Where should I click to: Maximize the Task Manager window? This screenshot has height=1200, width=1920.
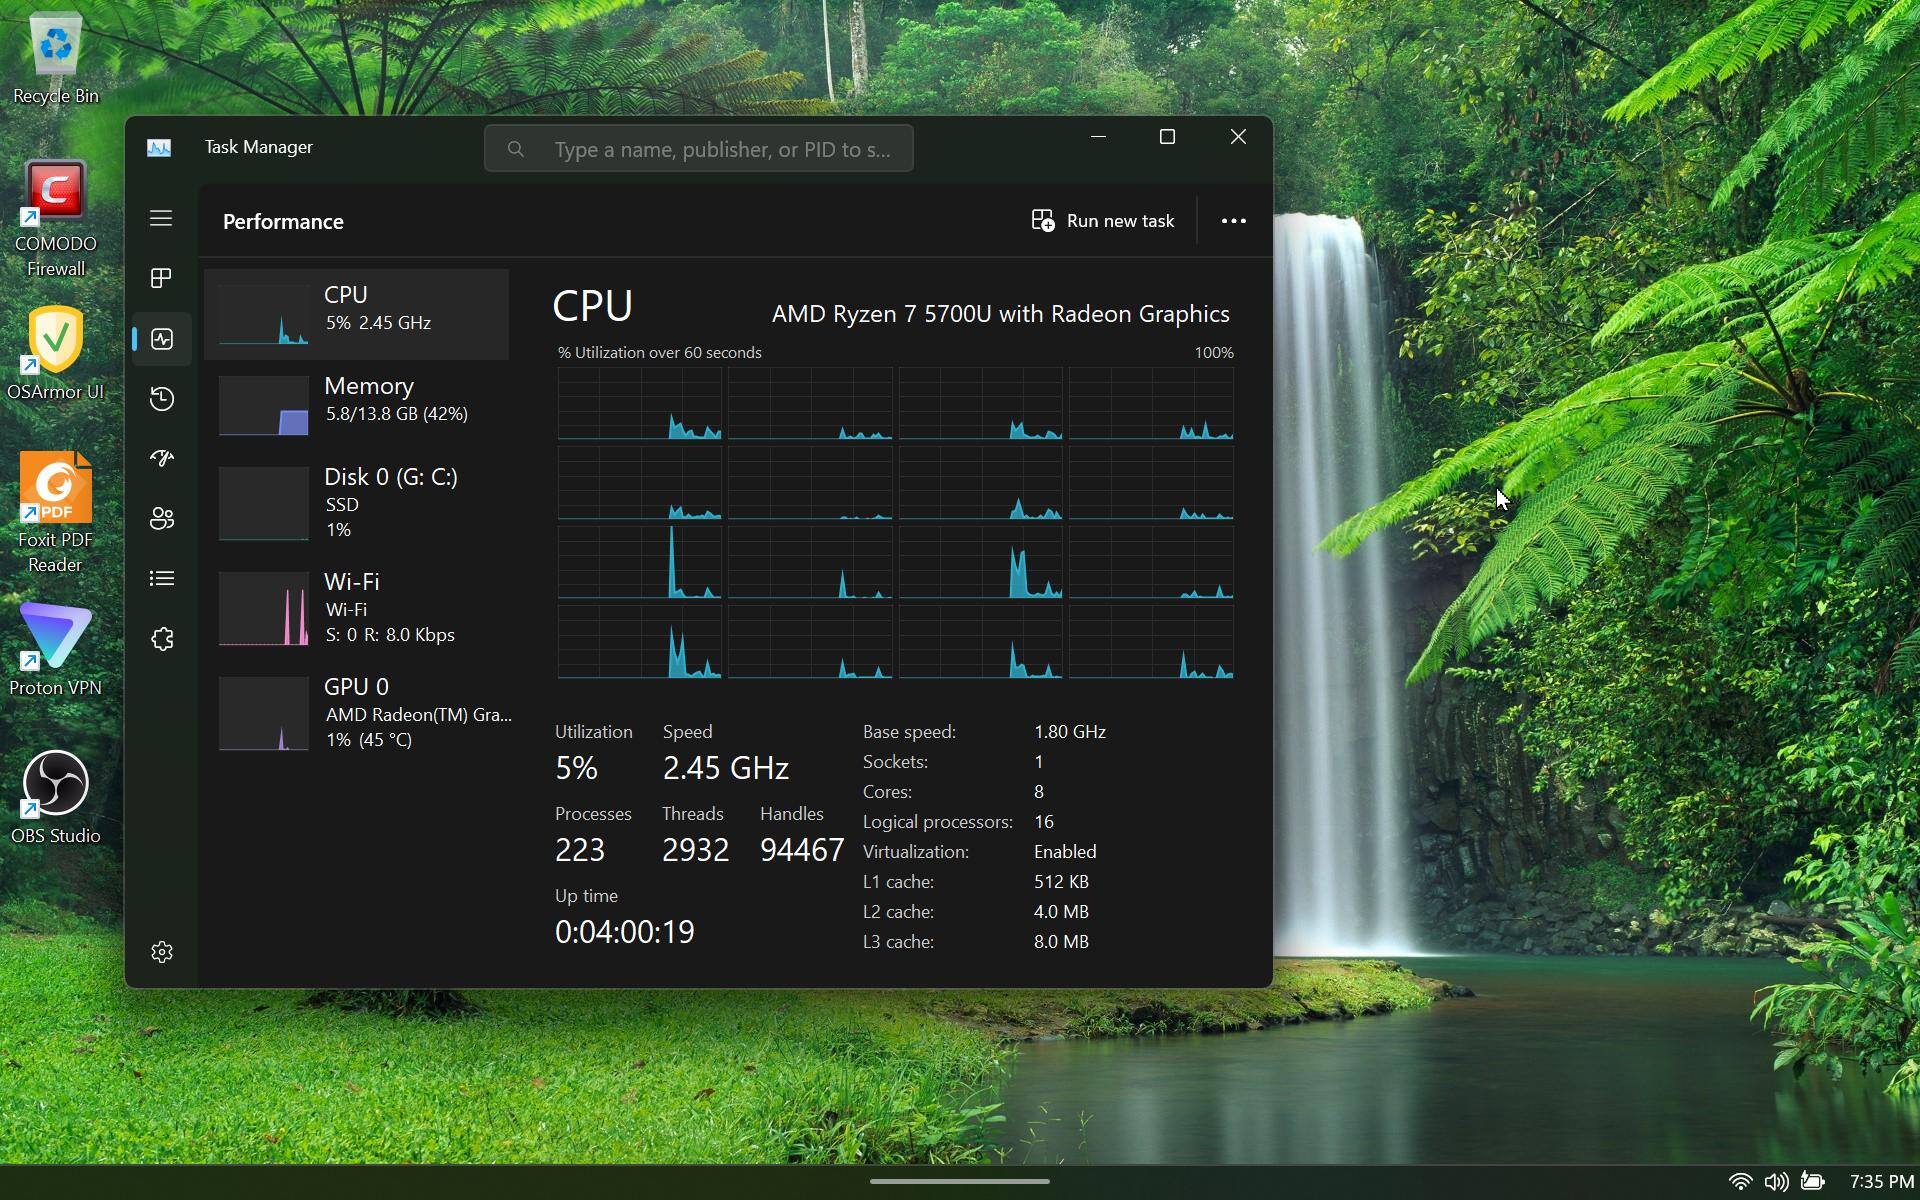coord(1167,137)
